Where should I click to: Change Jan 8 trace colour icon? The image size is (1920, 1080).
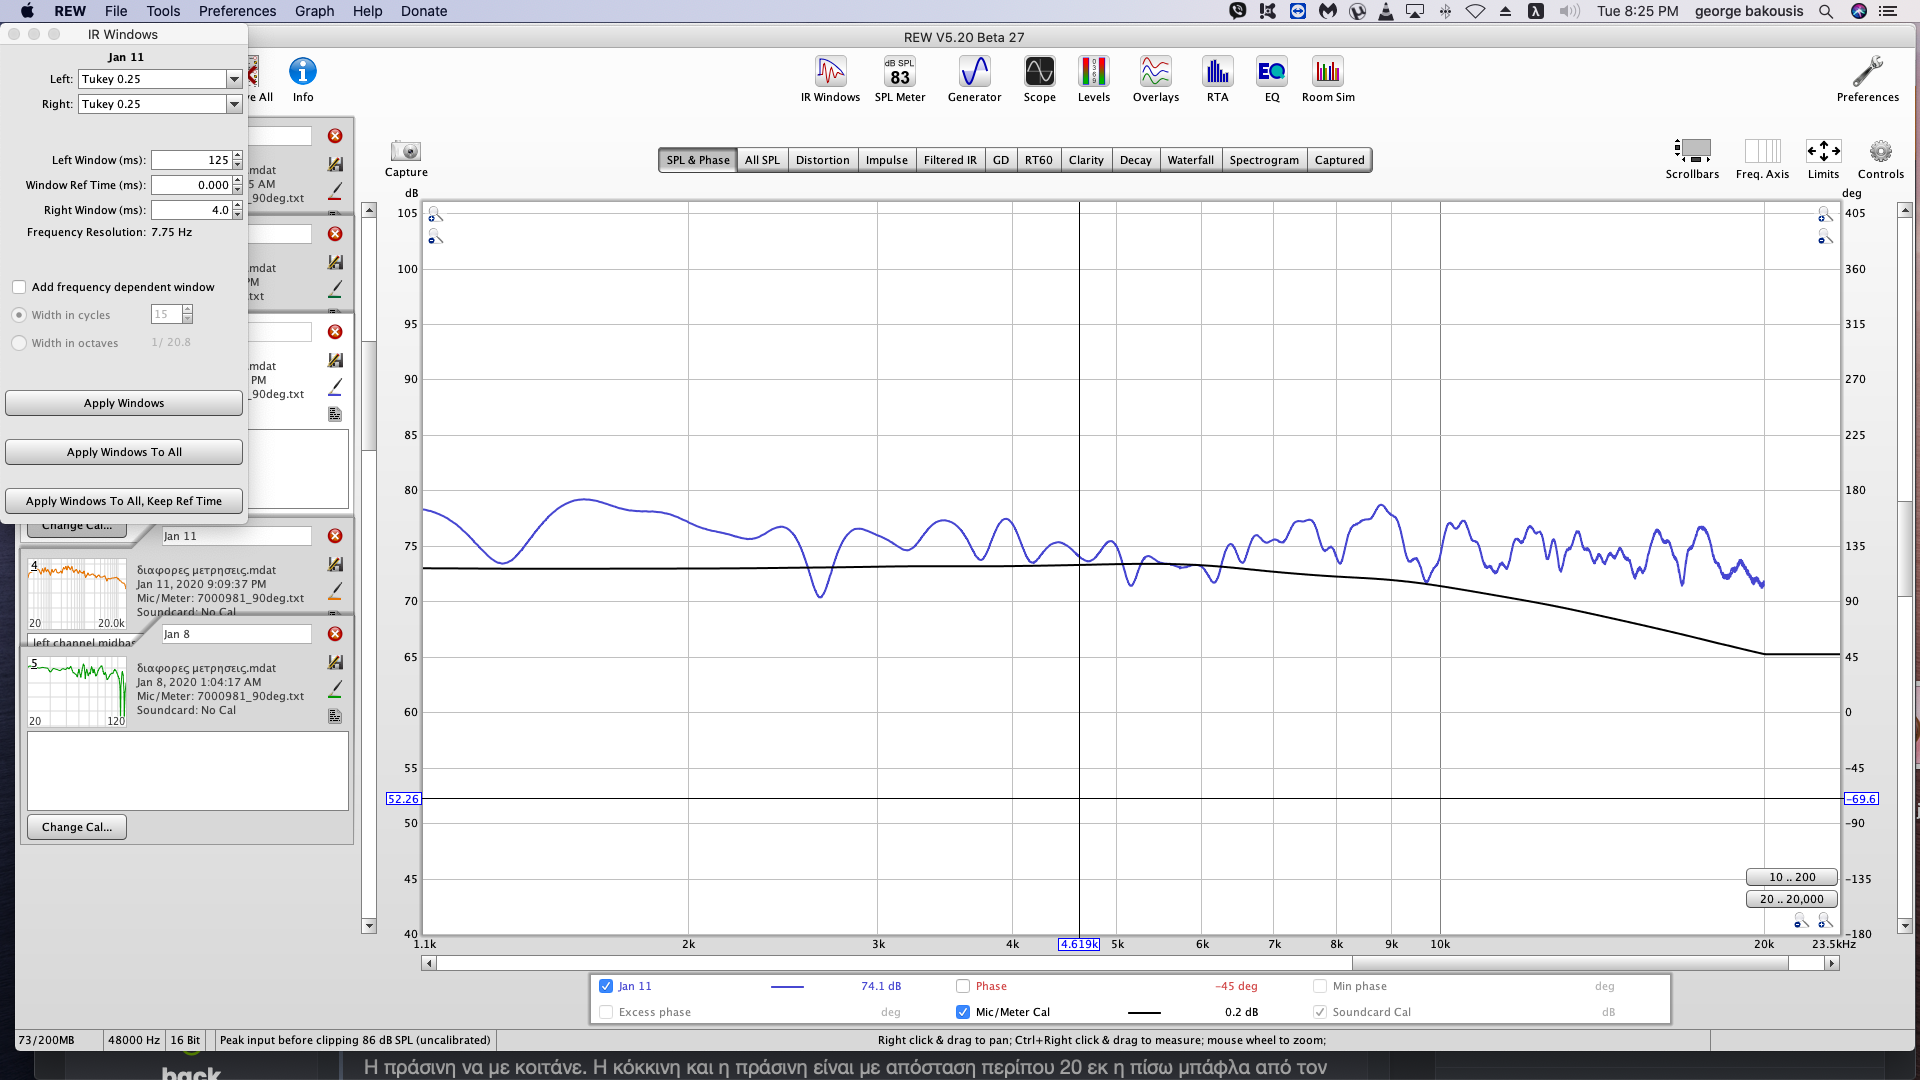(x=335, y=689)
